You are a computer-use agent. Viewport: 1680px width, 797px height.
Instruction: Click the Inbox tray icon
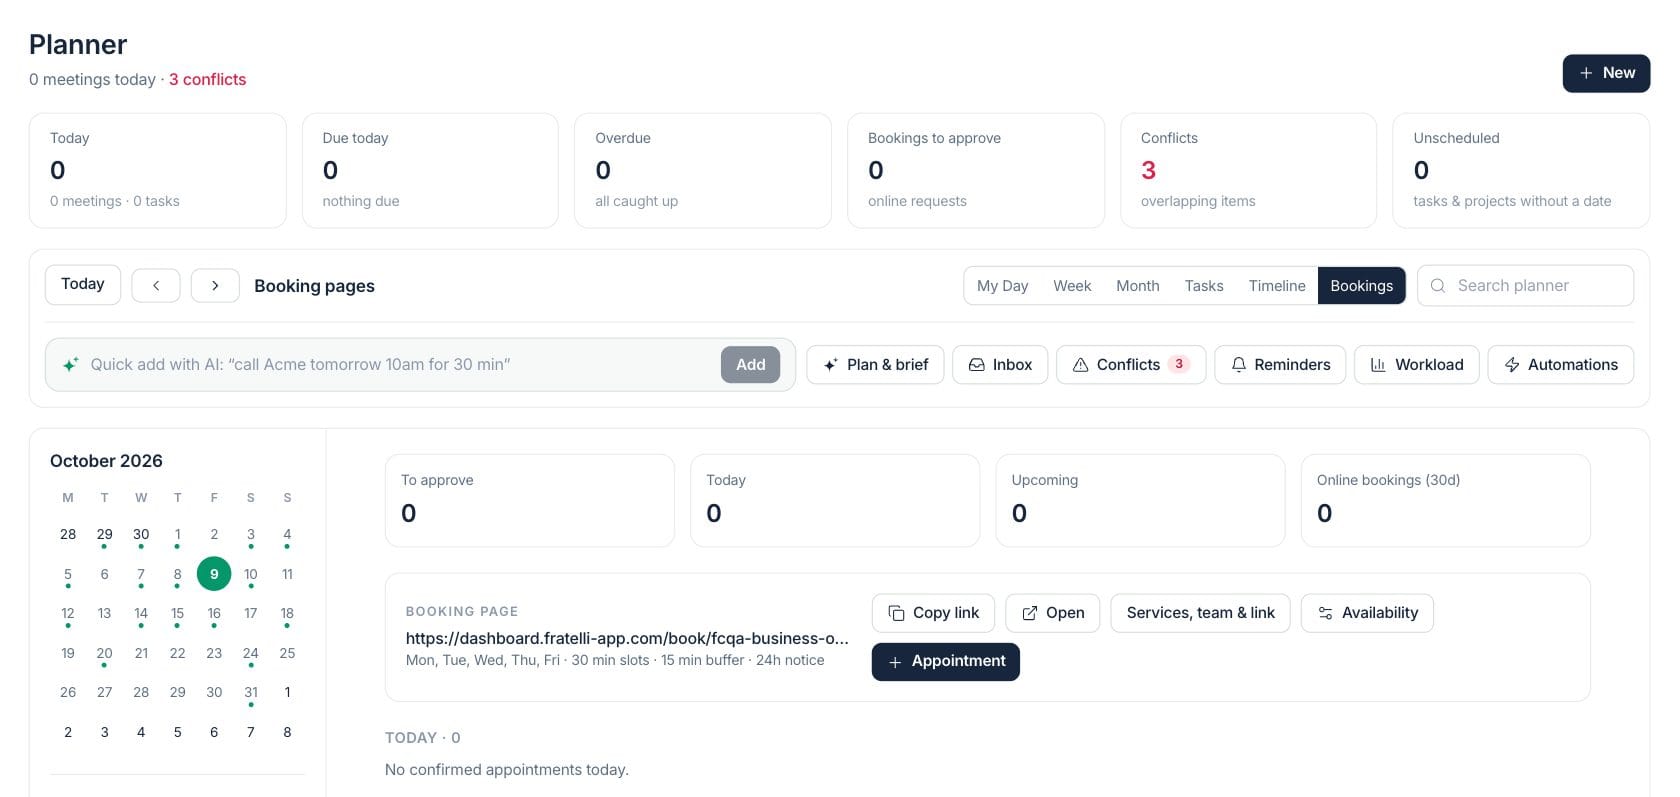pyautogui.click(x=976, y=365)
